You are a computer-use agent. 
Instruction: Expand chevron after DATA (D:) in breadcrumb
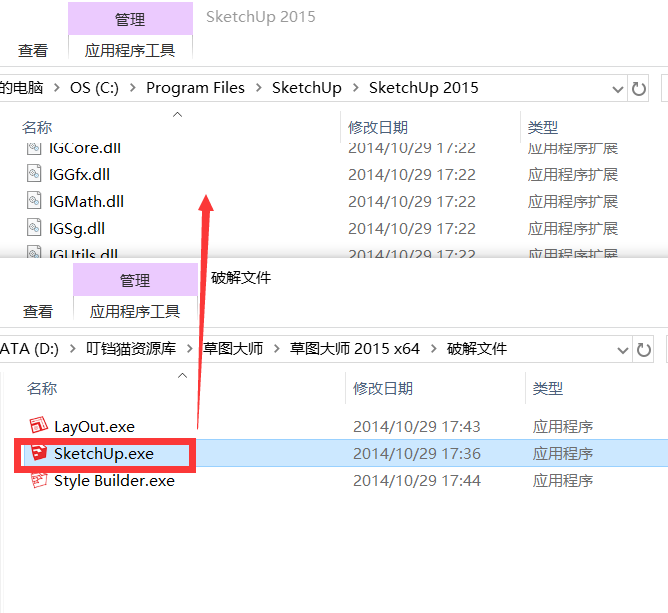pos(72,349)
